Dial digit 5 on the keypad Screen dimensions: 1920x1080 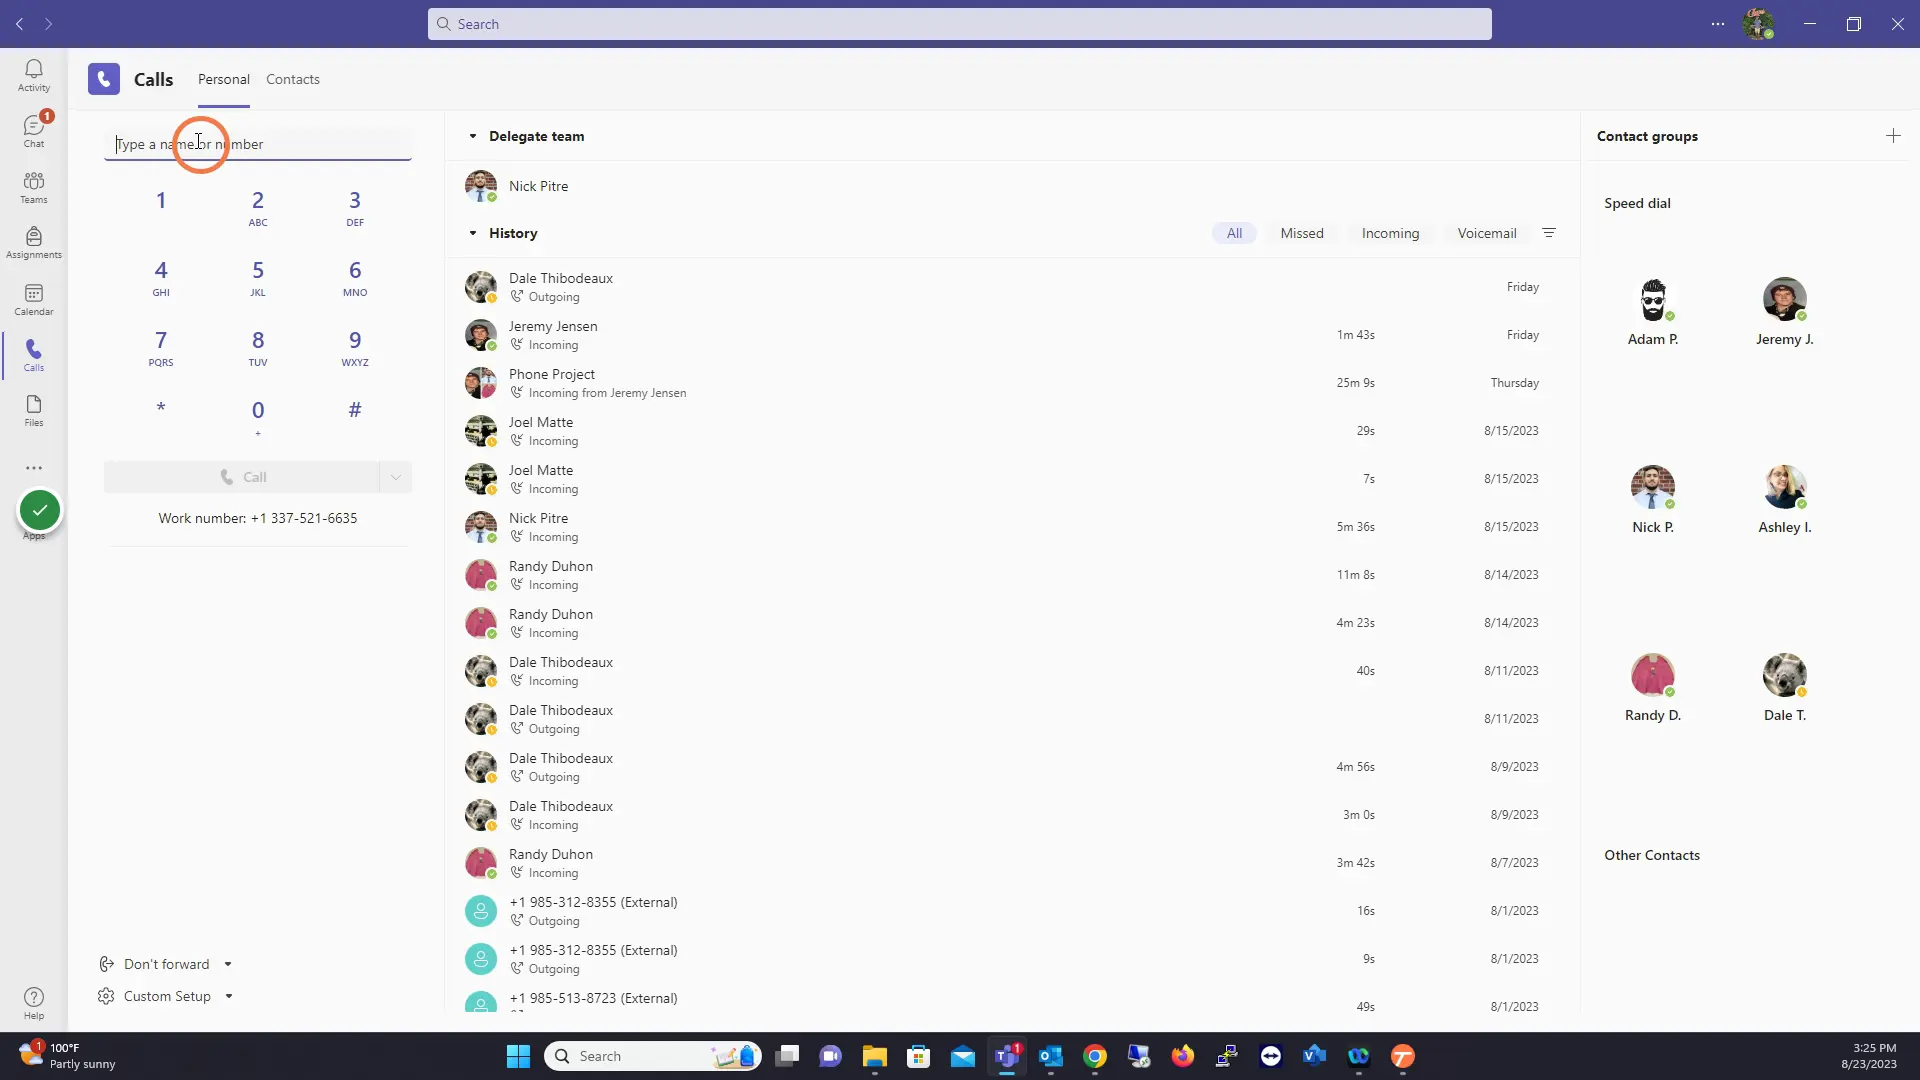(258, 278)
